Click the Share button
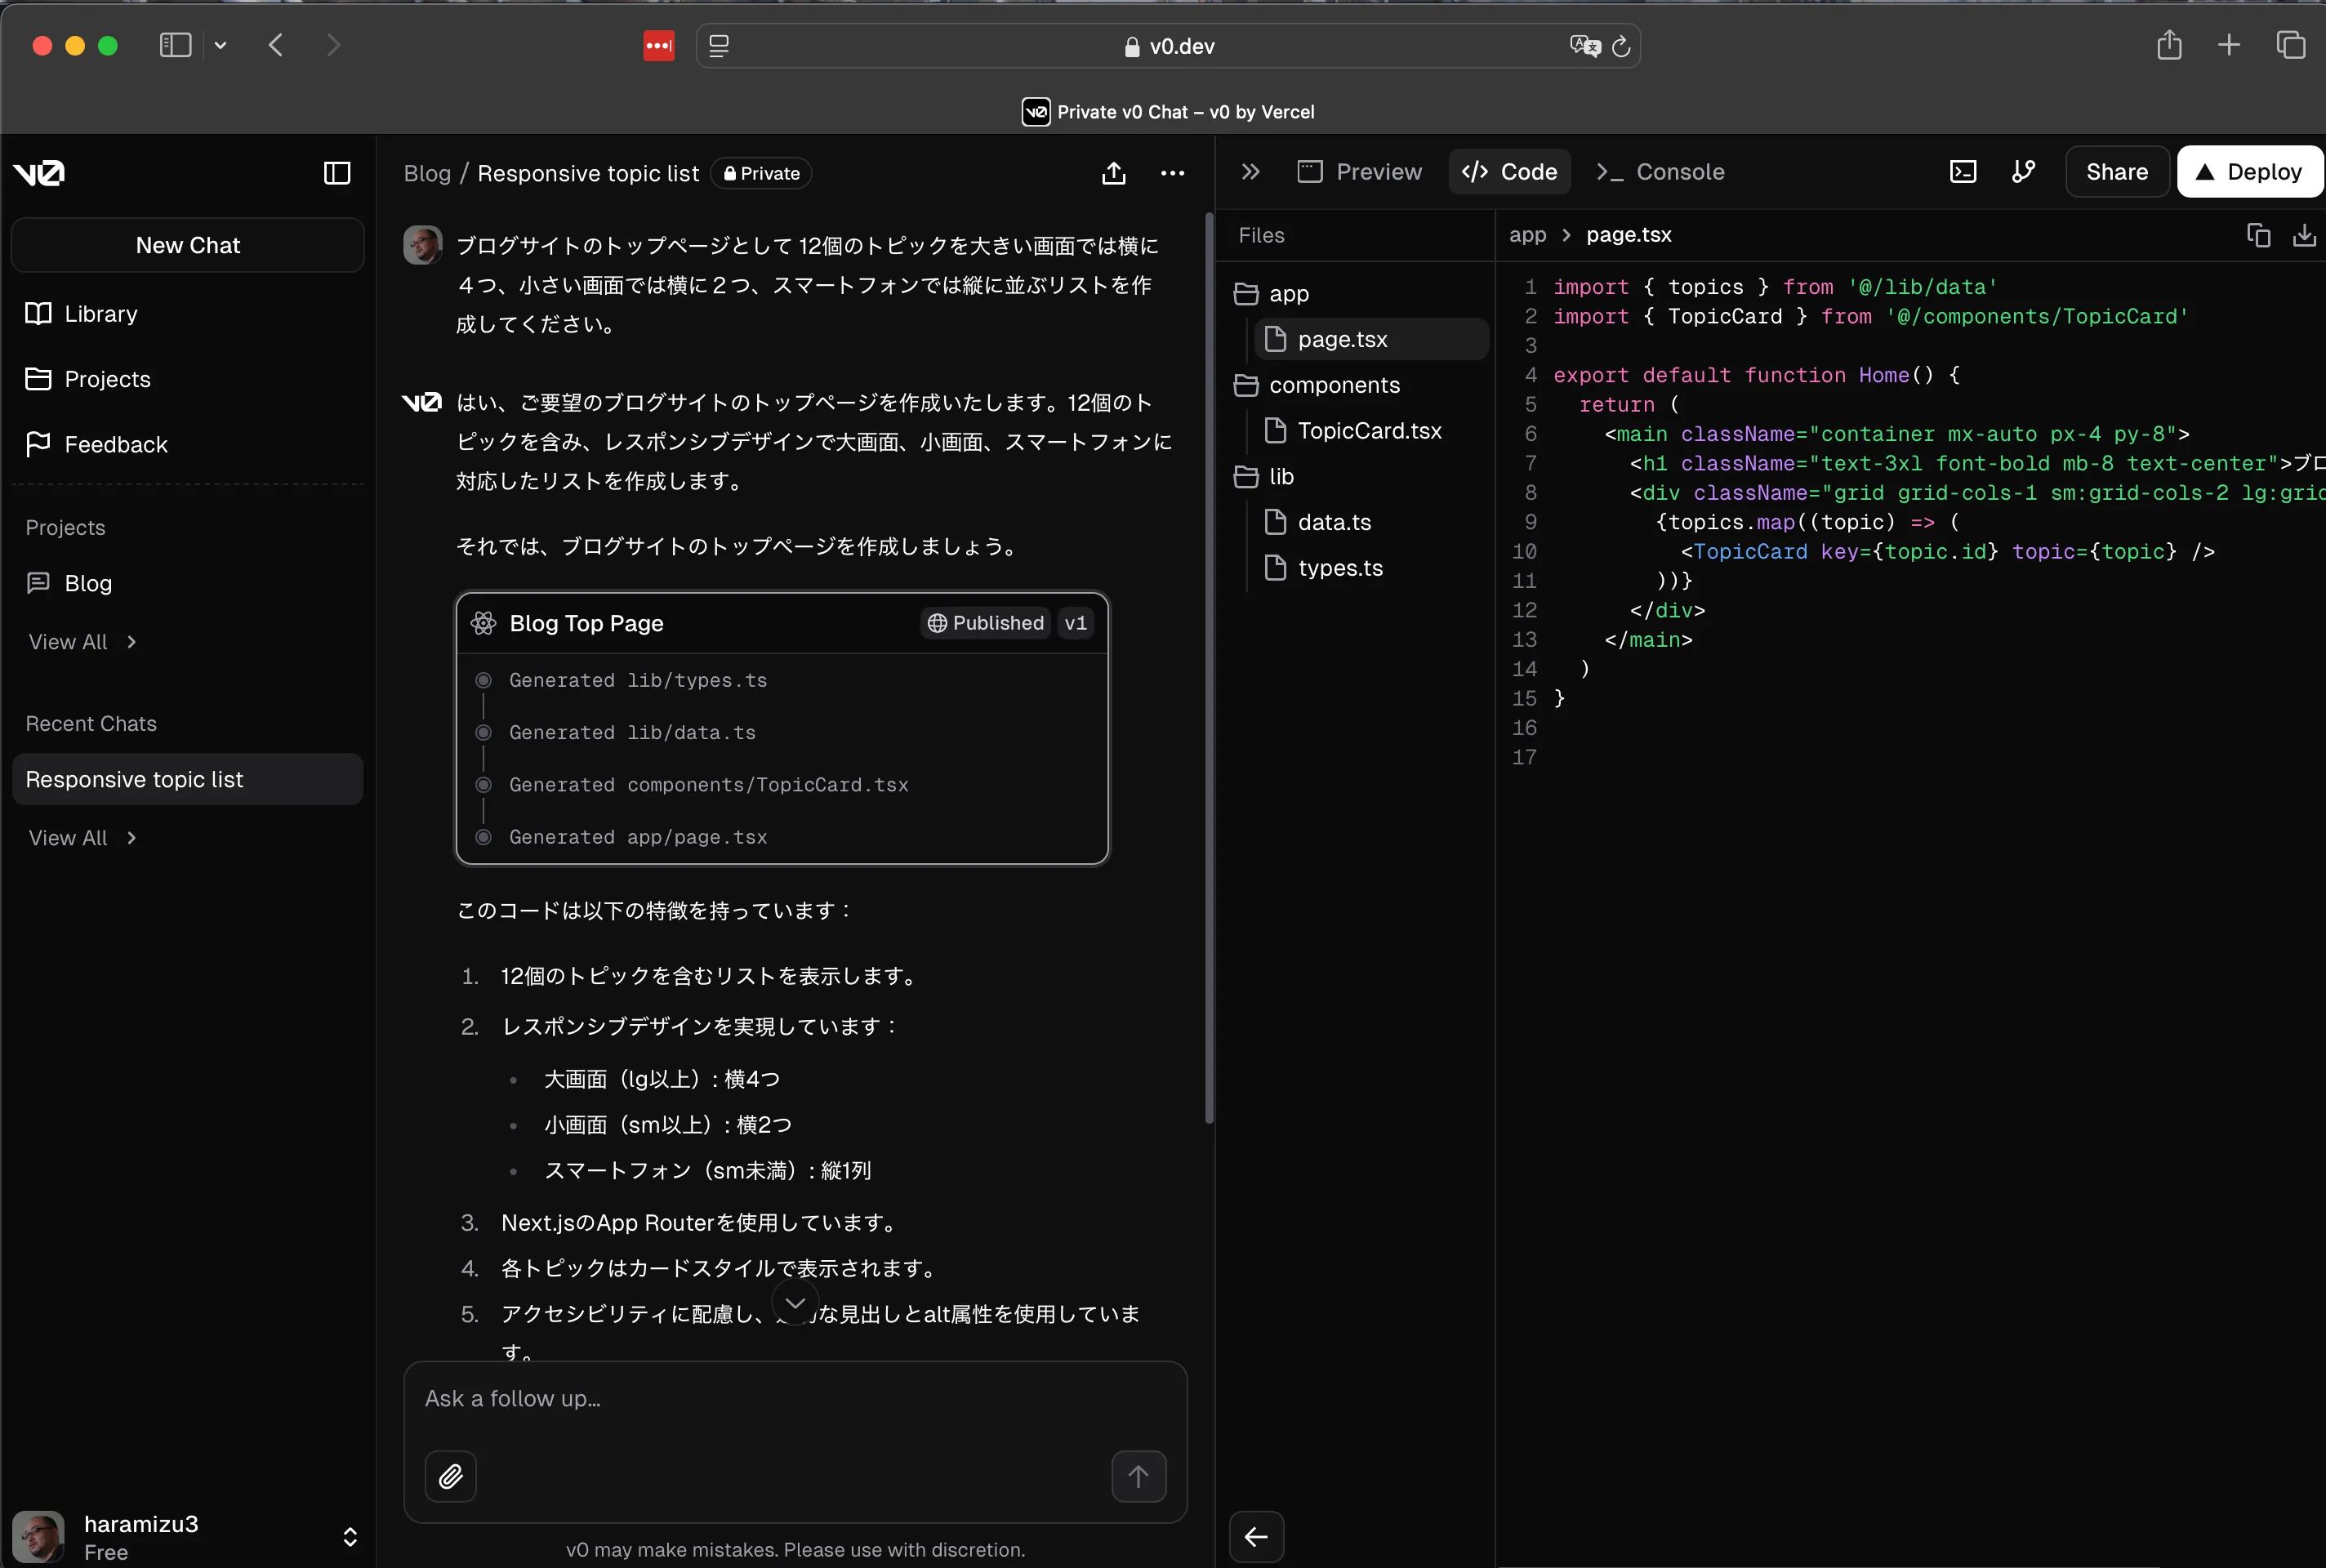Screen dimensions: 2326x1568 click(2116, 171)
